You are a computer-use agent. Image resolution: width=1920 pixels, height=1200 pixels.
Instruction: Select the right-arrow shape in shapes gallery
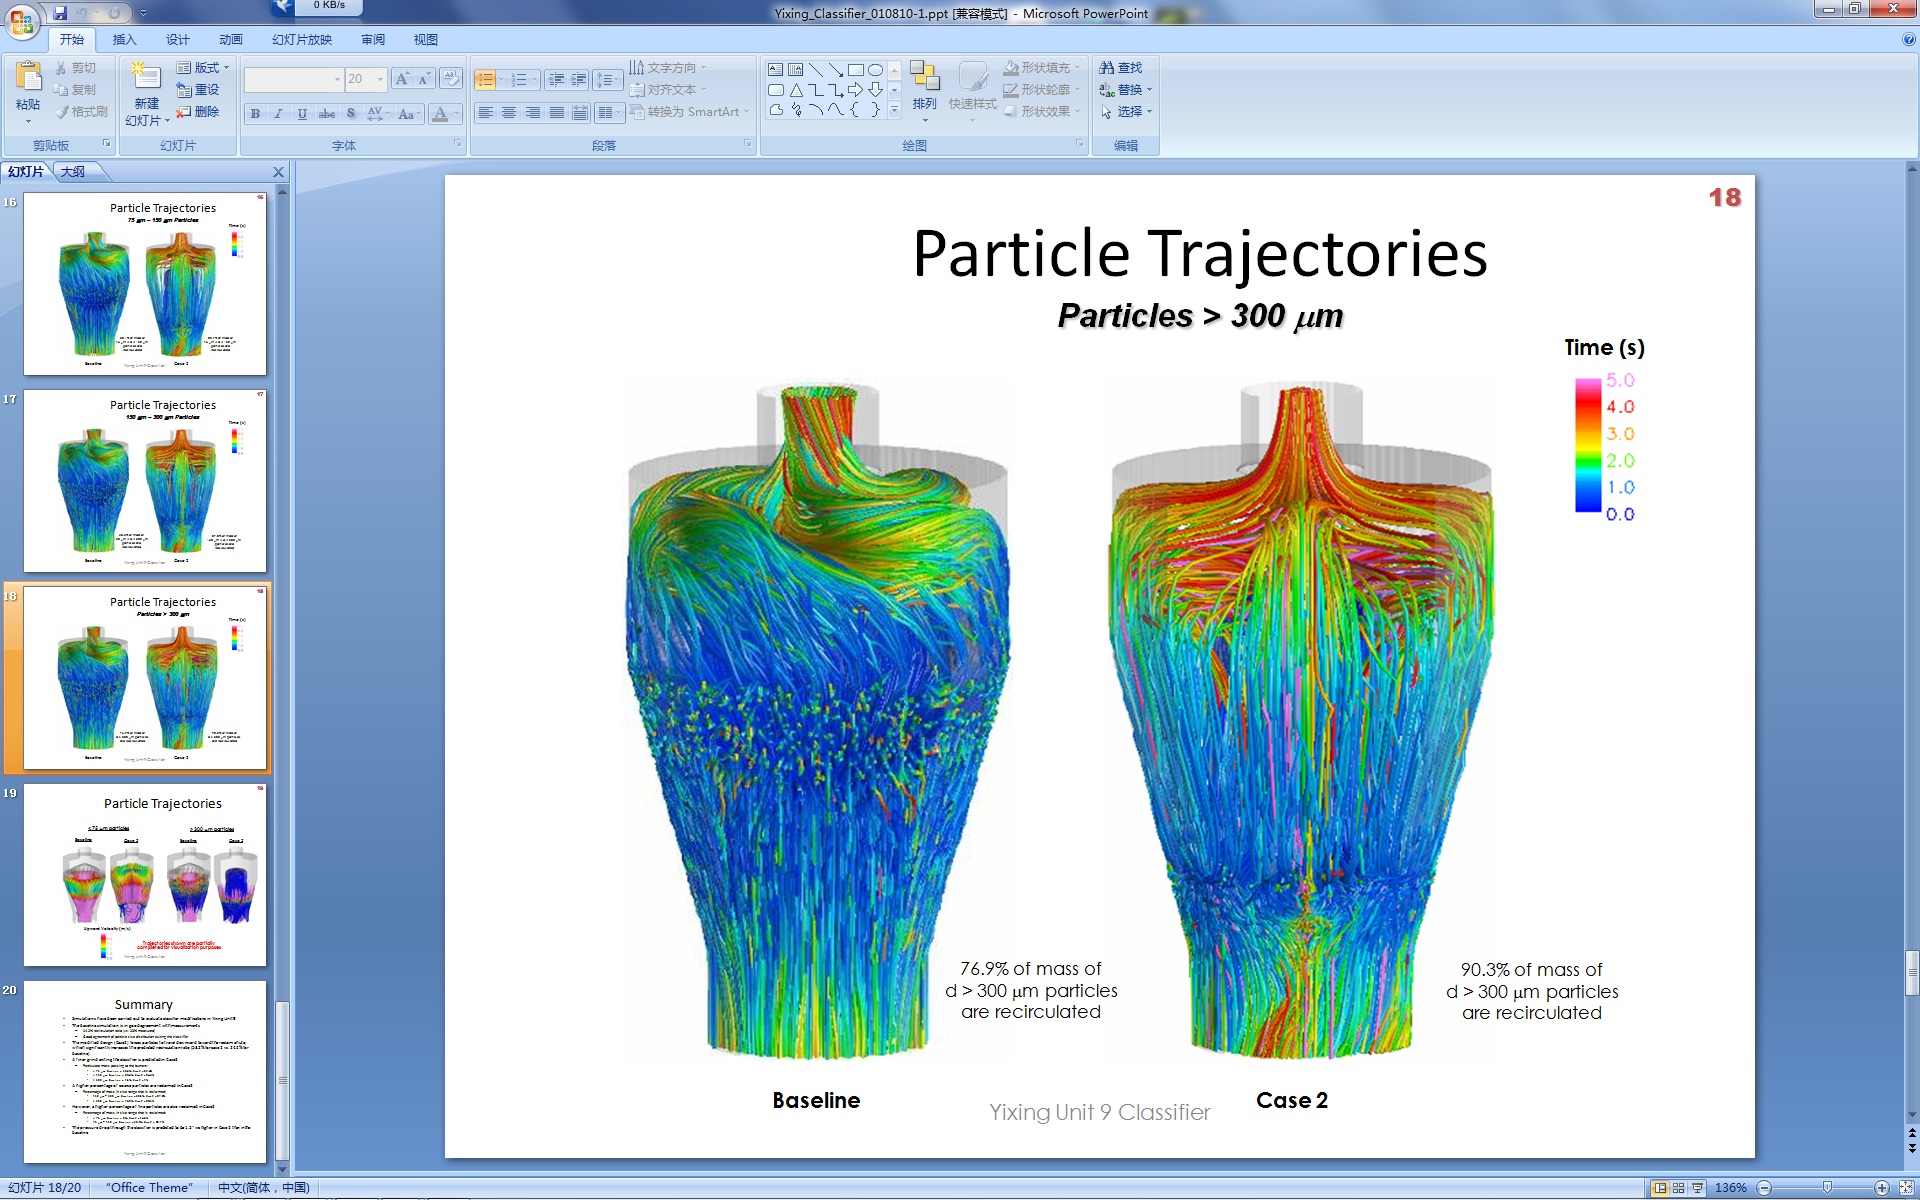click(855, 90)
